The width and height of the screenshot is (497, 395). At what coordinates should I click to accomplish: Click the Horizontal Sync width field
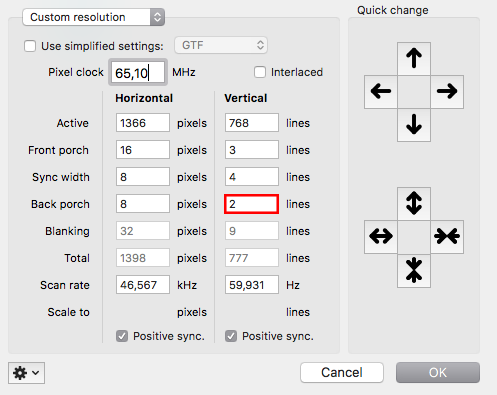click(x=143, y=177)
